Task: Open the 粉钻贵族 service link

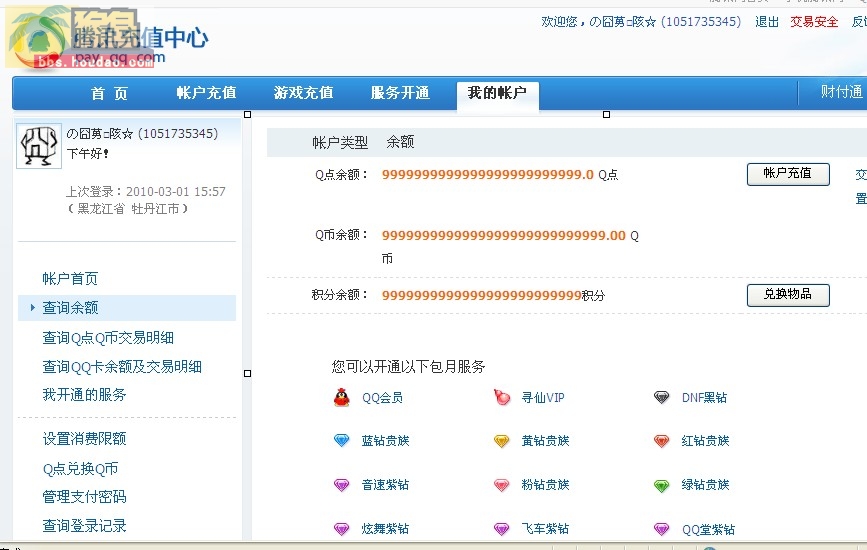Action: pos(545,485)
